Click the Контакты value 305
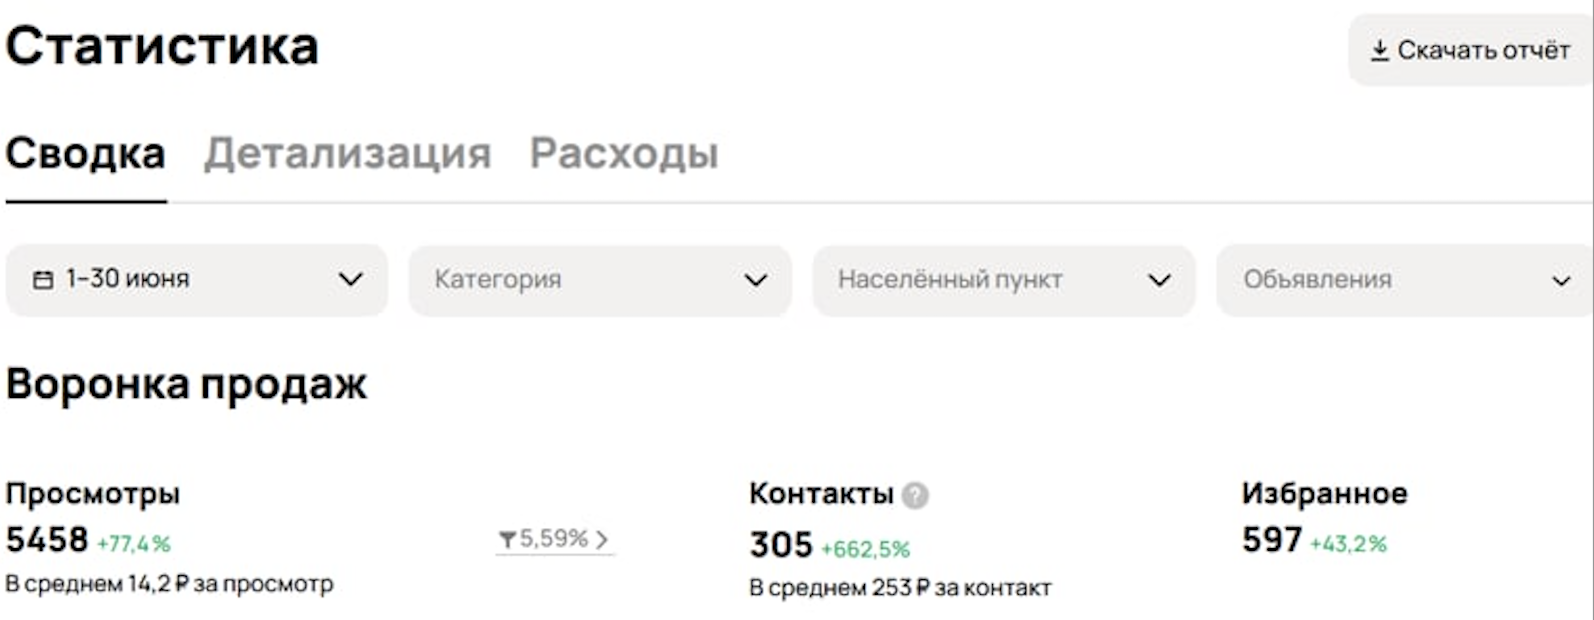This screenshot has height=620, width=1594. click(781, 545)
